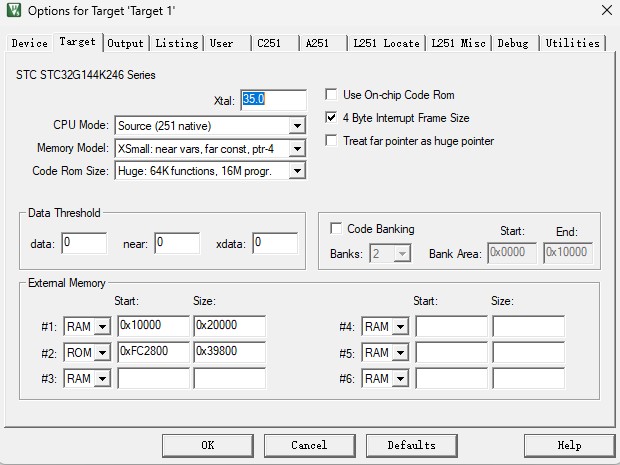The image size is (620, 465).
Task: Open the Code Rom Size dropdown
Action: coord(297,171)
